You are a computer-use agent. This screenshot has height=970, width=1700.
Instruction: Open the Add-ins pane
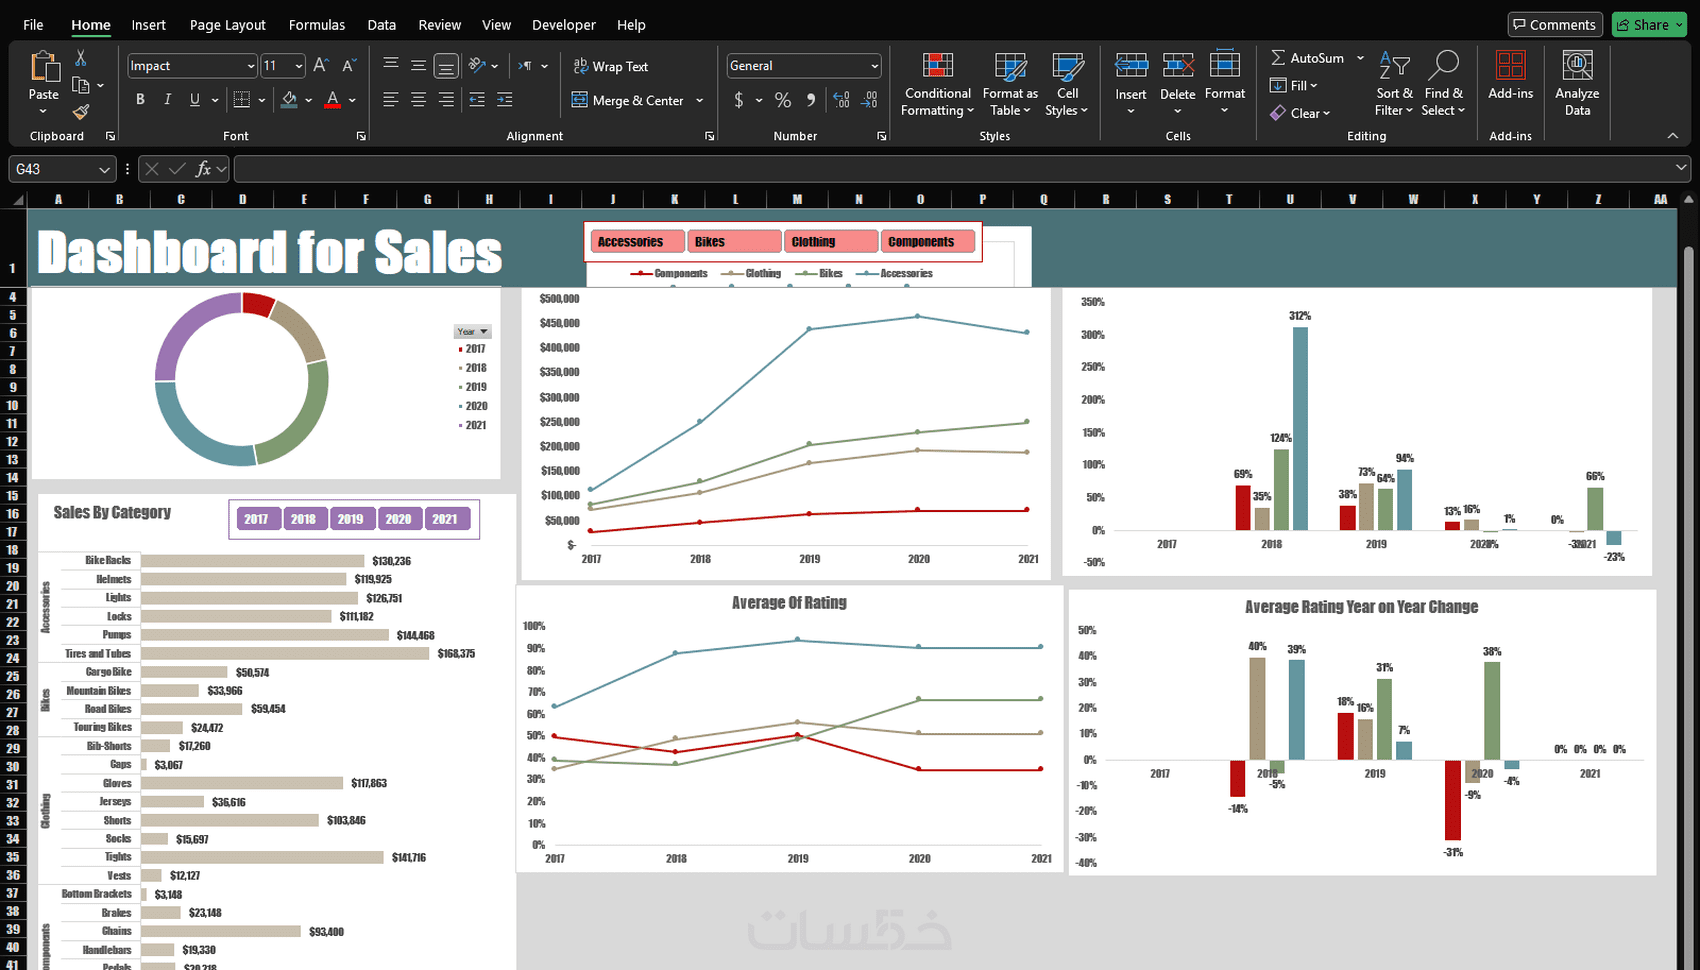1510,76
